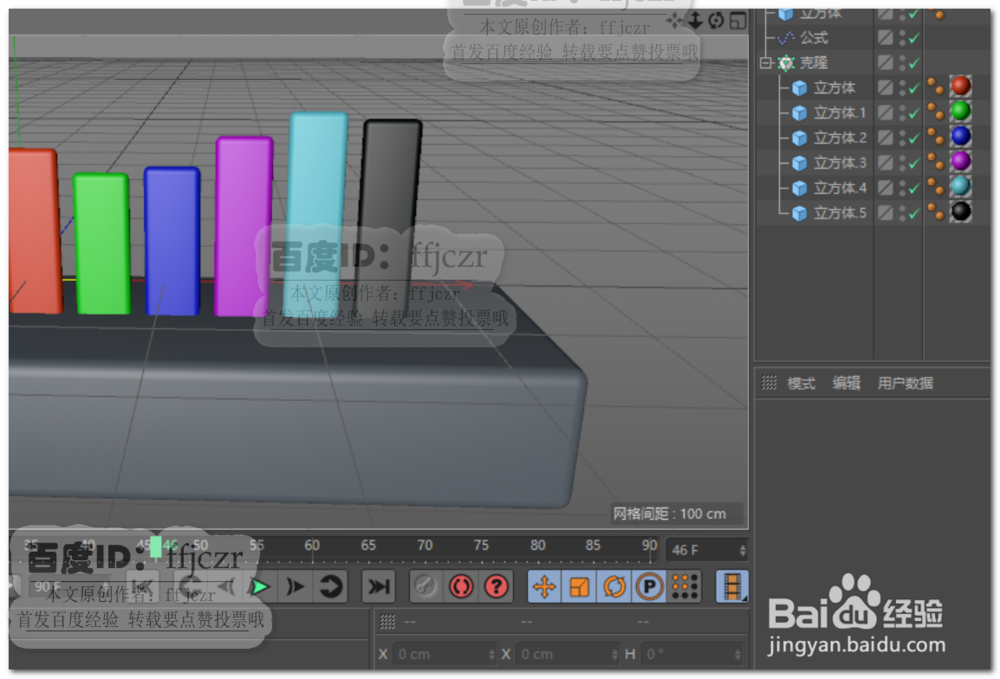Toggle scale keyframe recording icon
Screen dimensions: 1000x679
tap(579, 587)
